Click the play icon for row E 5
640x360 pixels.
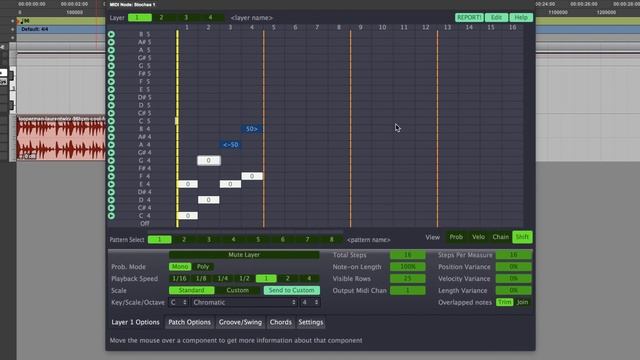(x=111, y=89)
